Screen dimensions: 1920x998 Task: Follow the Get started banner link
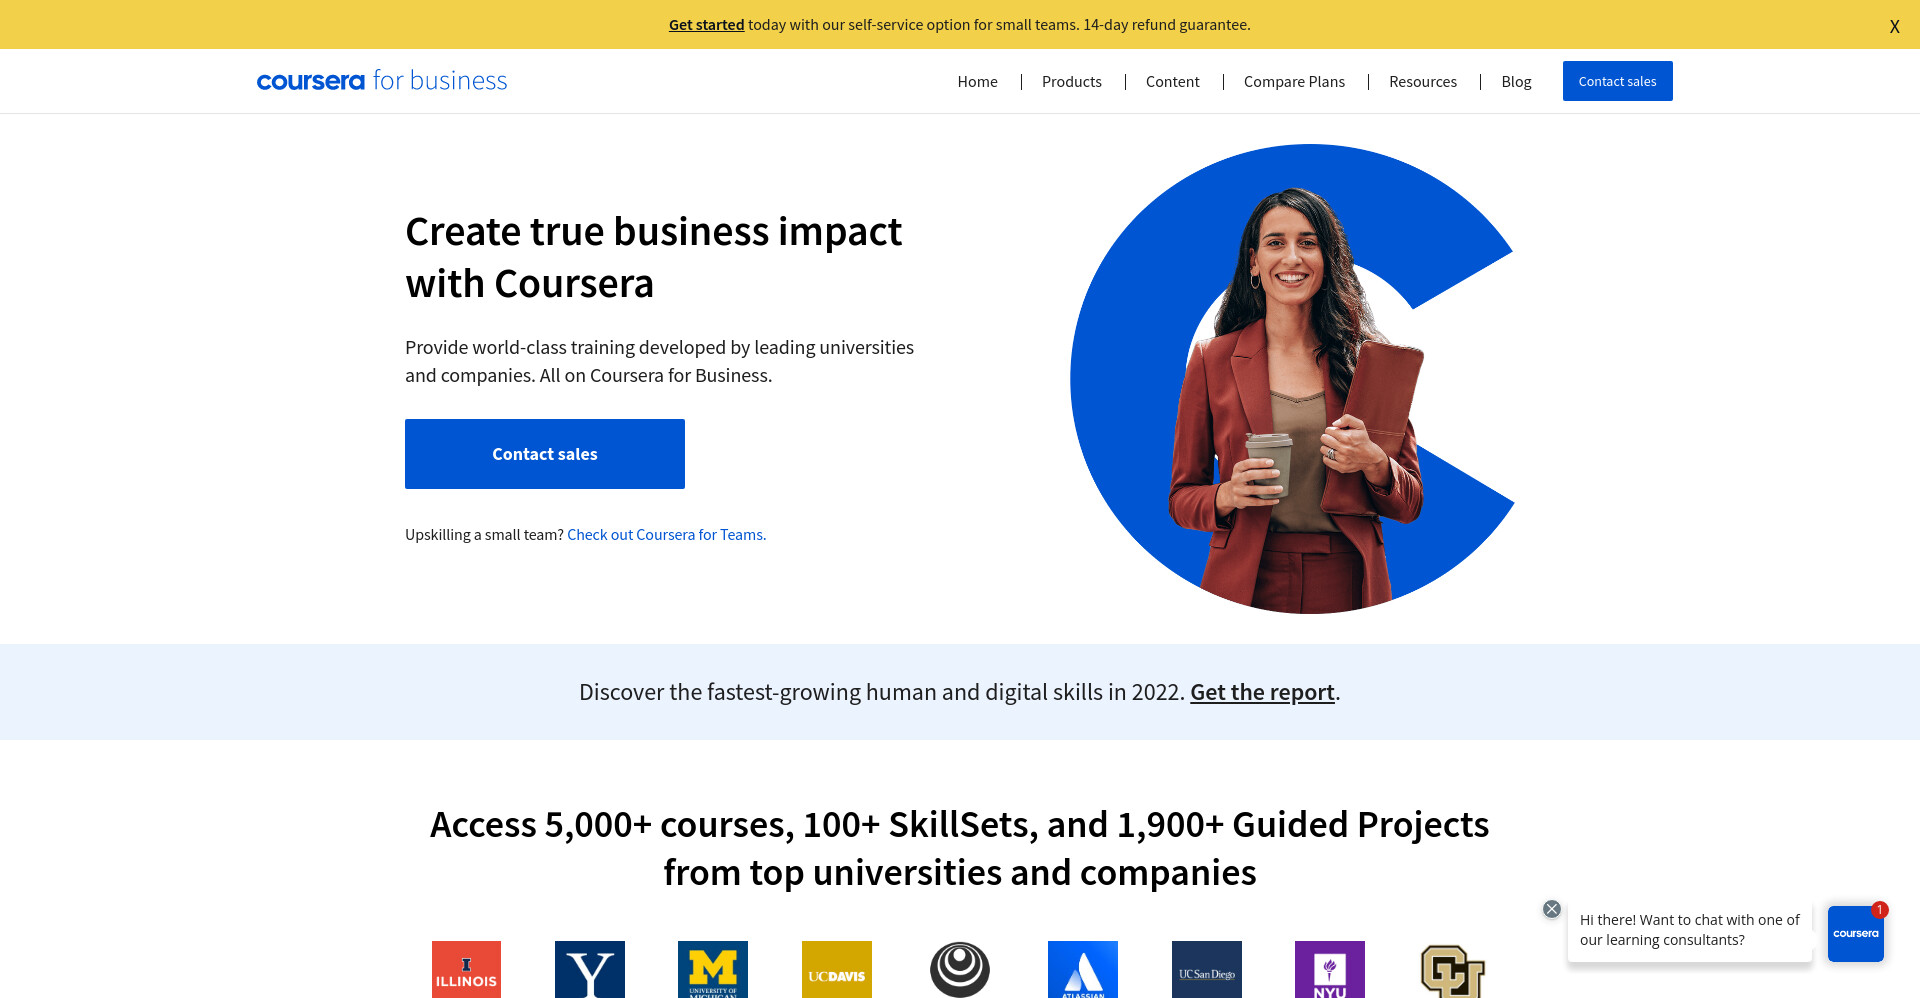point(707,25)
